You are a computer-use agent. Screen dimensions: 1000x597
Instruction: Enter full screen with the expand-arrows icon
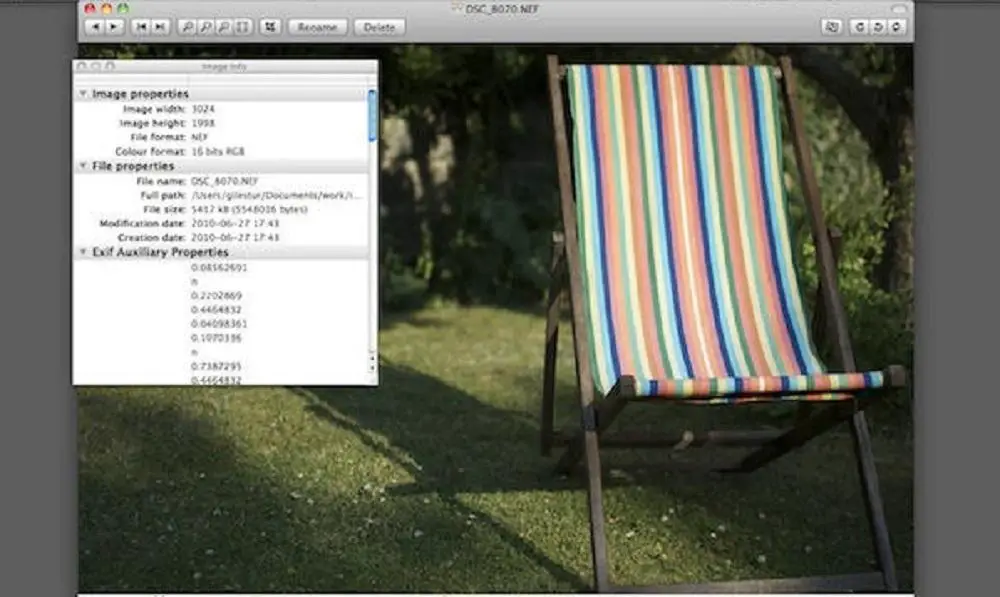pos(268,27)
